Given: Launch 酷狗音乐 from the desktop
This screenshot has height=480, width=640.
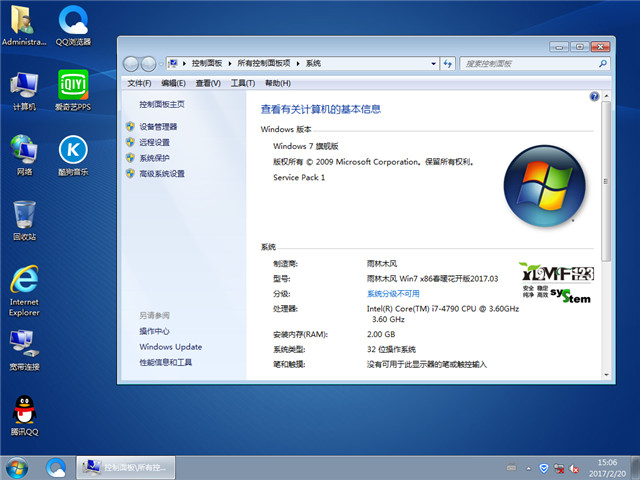Looking at the screenshot, I should [73, 156].
